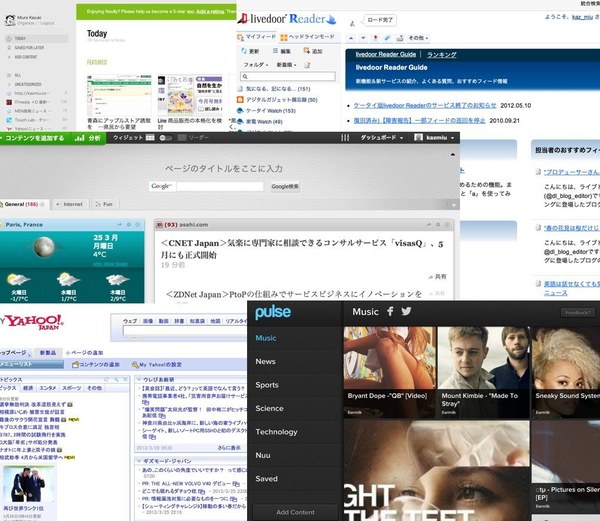The height and width of the screenshot is (521, 600).
Task: Click the 分析 chart icon in the green bar
Action: (89, 137)
